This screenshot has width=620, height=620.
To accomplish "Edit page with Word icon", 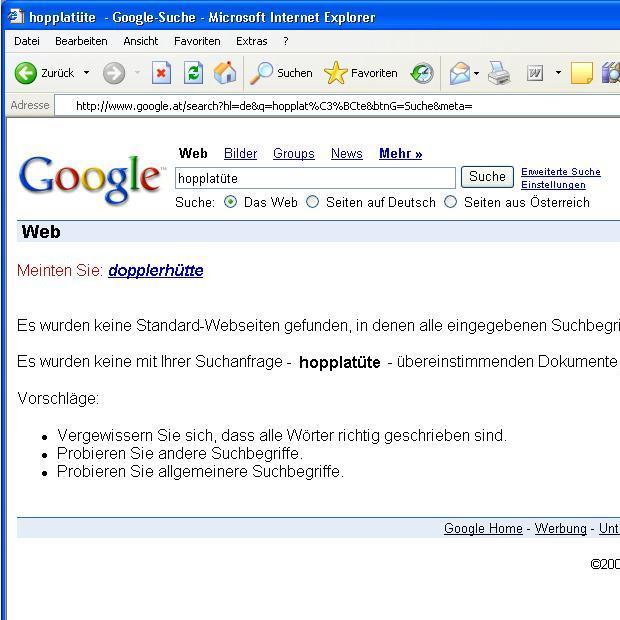I will click(x=535, y=73).
